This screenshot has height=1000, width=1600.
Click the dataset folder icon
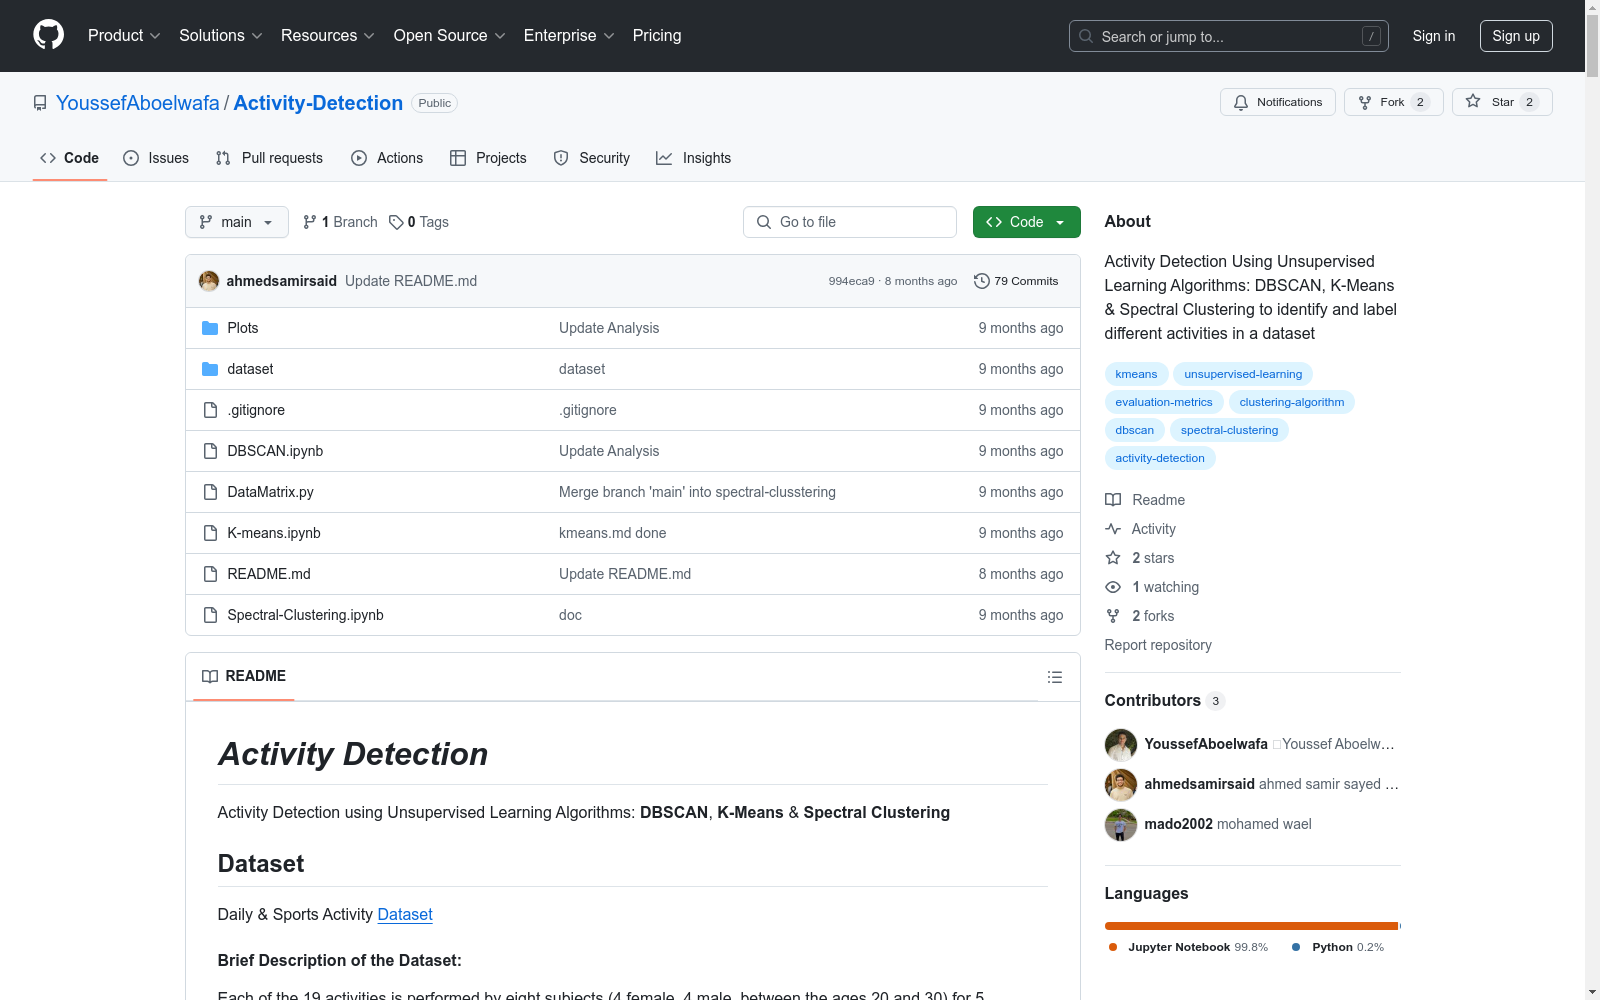click(x=210, y=369)
